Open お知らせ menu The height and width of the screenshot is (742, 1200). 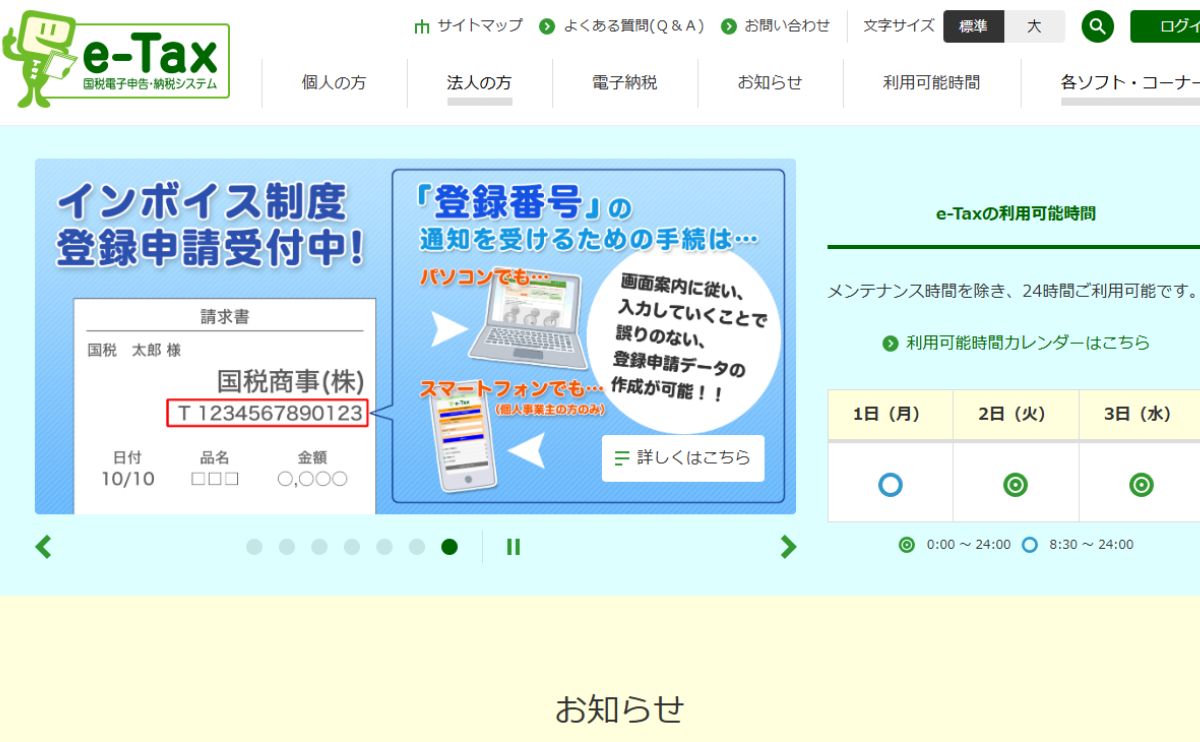[770, 83]
